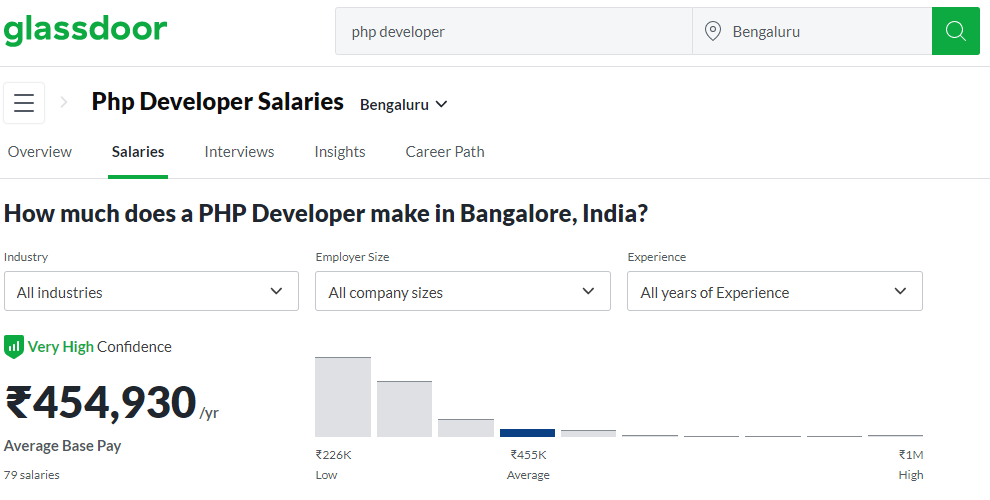Click the tallest Low salary histogram bar
Viewport: 990px width, 500px height.
(x=343, y=397)
